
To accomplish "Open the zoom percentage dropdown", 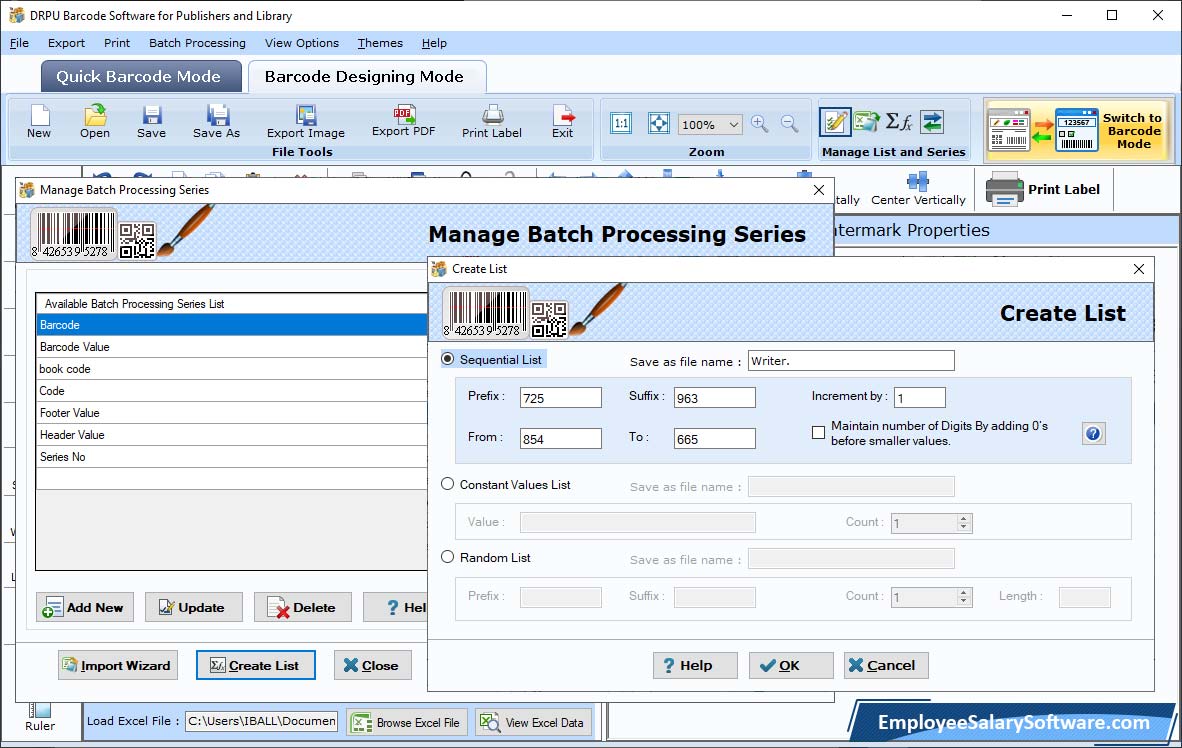I will pos(734,125).
